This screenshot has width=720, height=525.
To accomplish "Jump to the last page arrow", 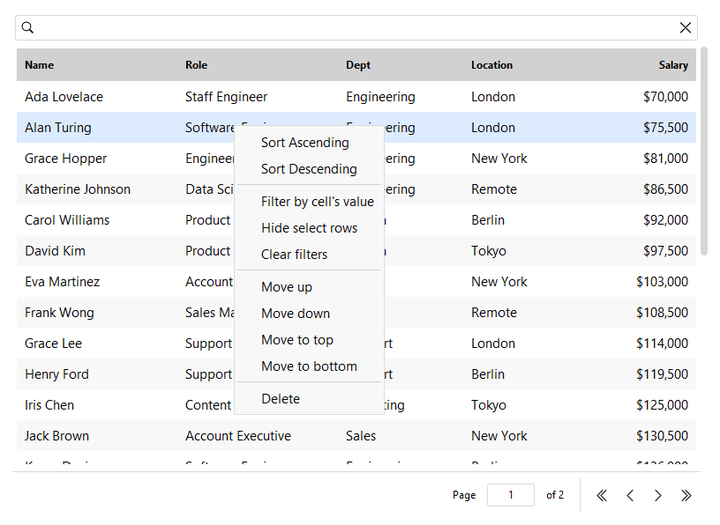I will click(x=686, y=495).
